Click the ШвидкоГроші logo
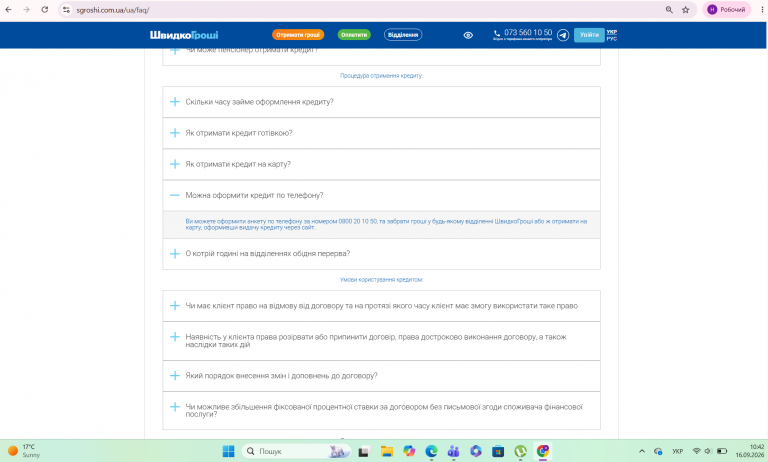The image size is (768, 462). pos(184,35)
